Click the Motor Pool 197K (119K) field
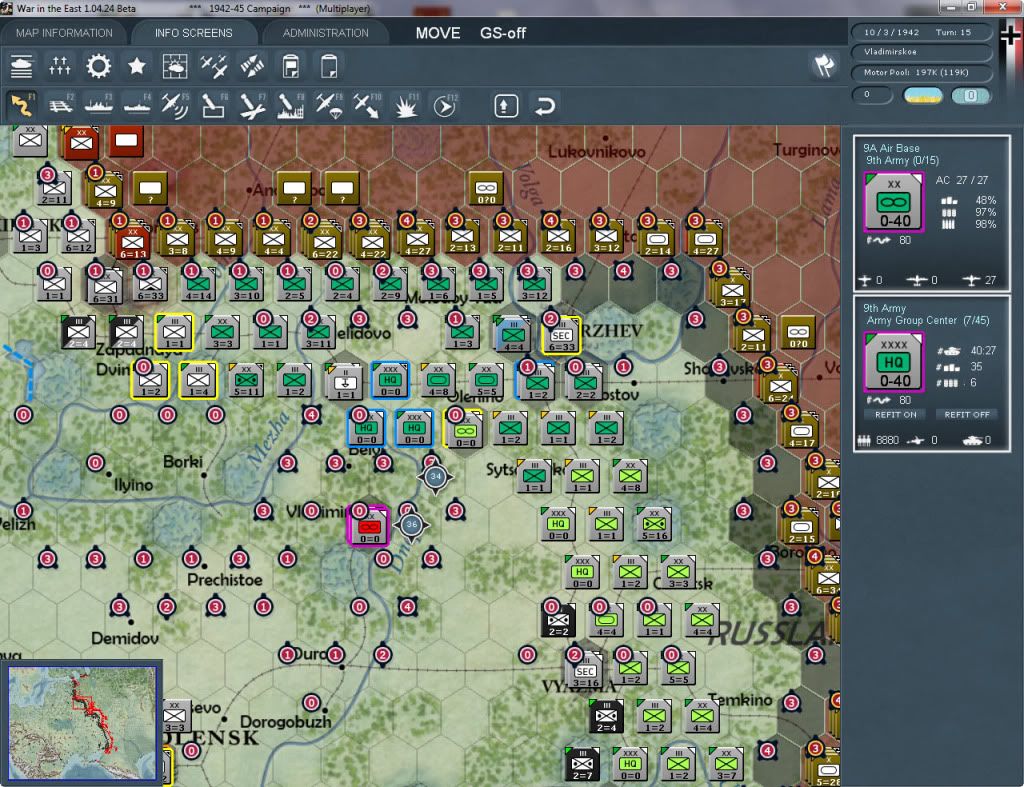Viewport: 1024px width, 787px height. pyautogui.click(x=923, y=72)
